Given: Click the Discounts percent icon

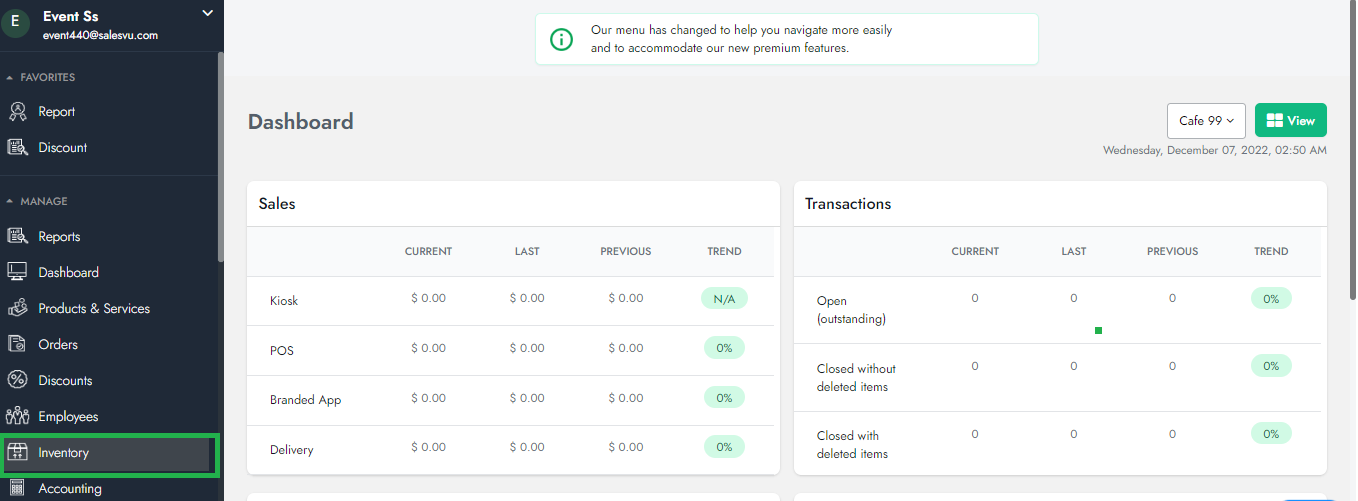Looking at the screenshot, I should point(17,381).
